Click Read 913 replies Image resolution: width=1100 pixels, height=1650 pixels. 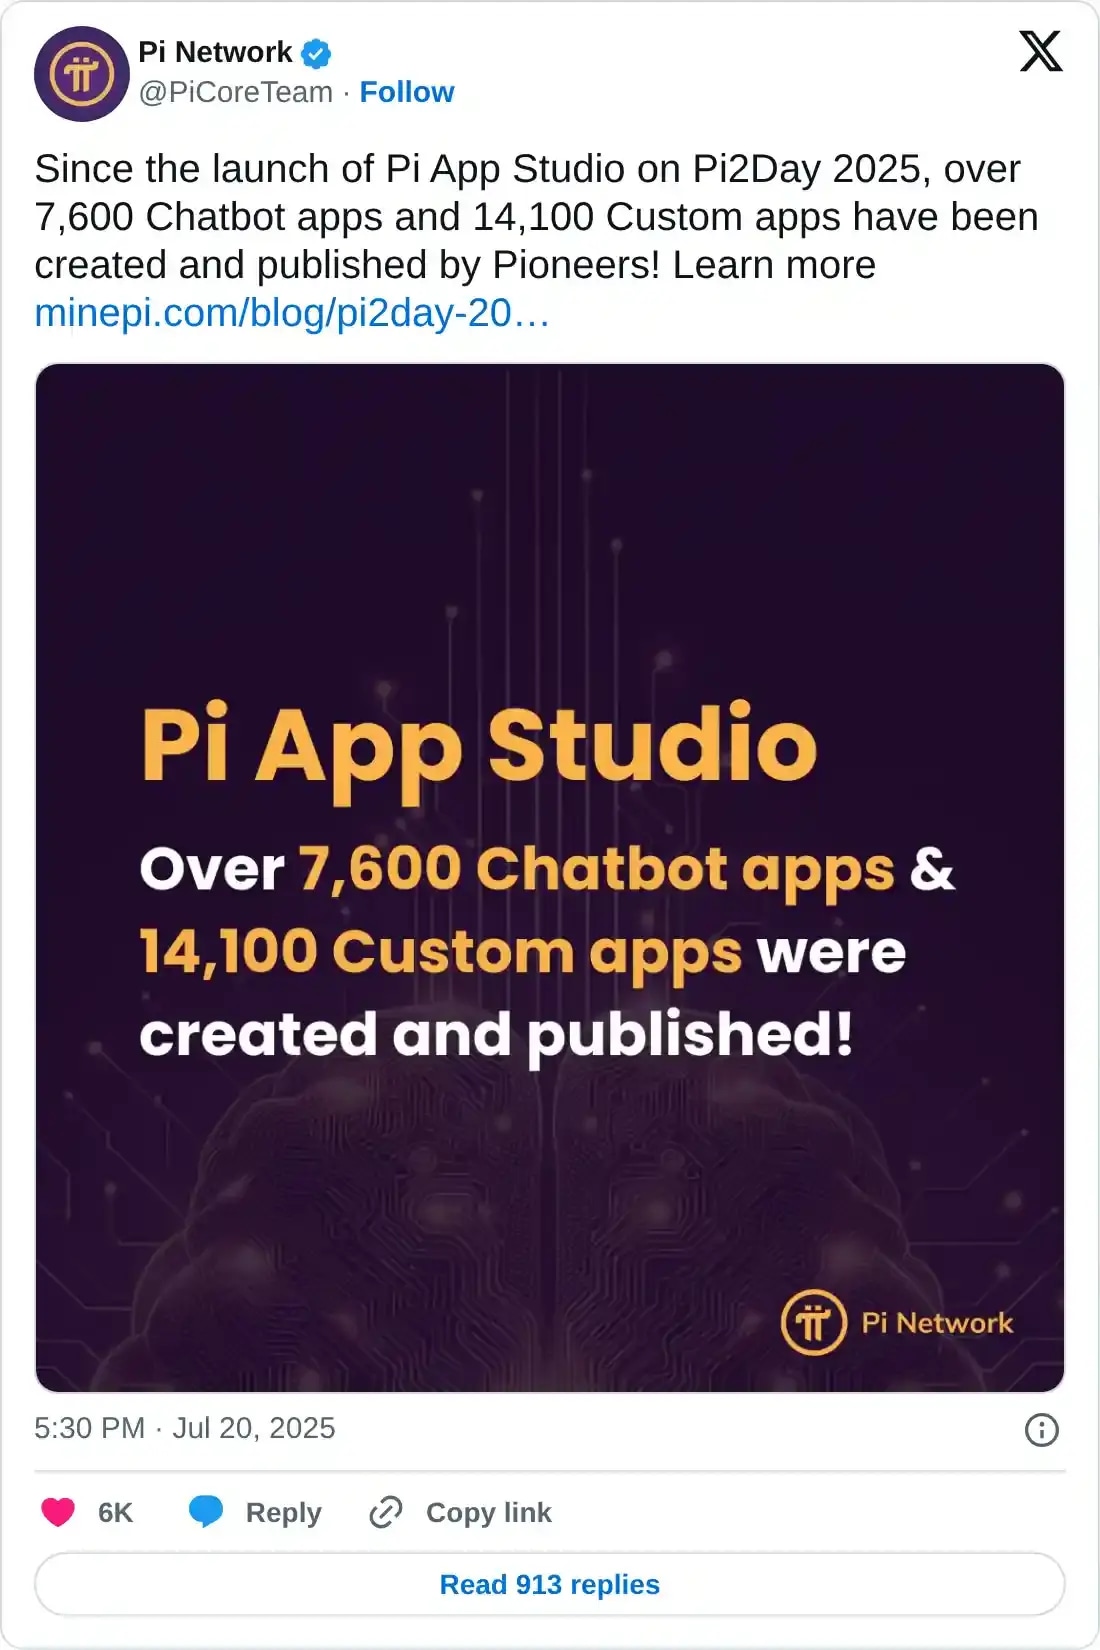click(550, 1585)
